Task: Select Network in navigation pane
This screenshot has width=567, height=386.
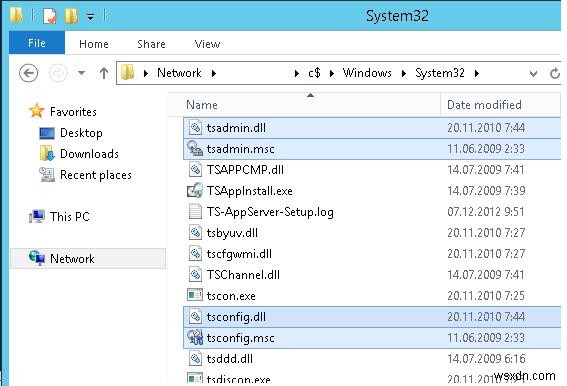Action: coord(72,259)
